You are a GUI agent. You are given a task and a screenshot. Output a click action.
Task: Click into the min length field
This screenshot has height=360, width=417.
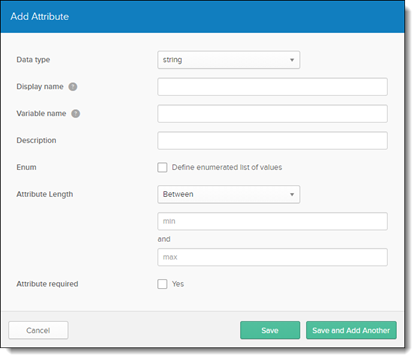tap(272, 221)
